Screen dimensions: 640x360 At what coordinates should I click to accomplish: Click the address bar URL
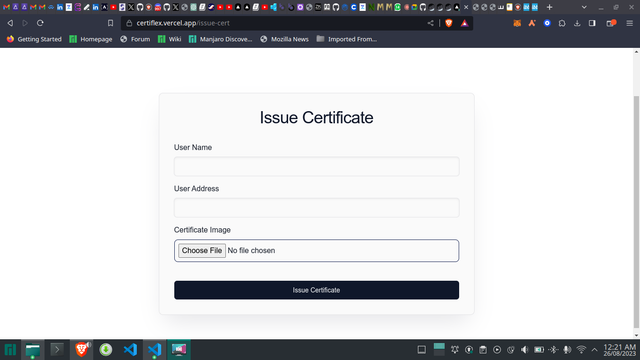click(x=183, y=23)
